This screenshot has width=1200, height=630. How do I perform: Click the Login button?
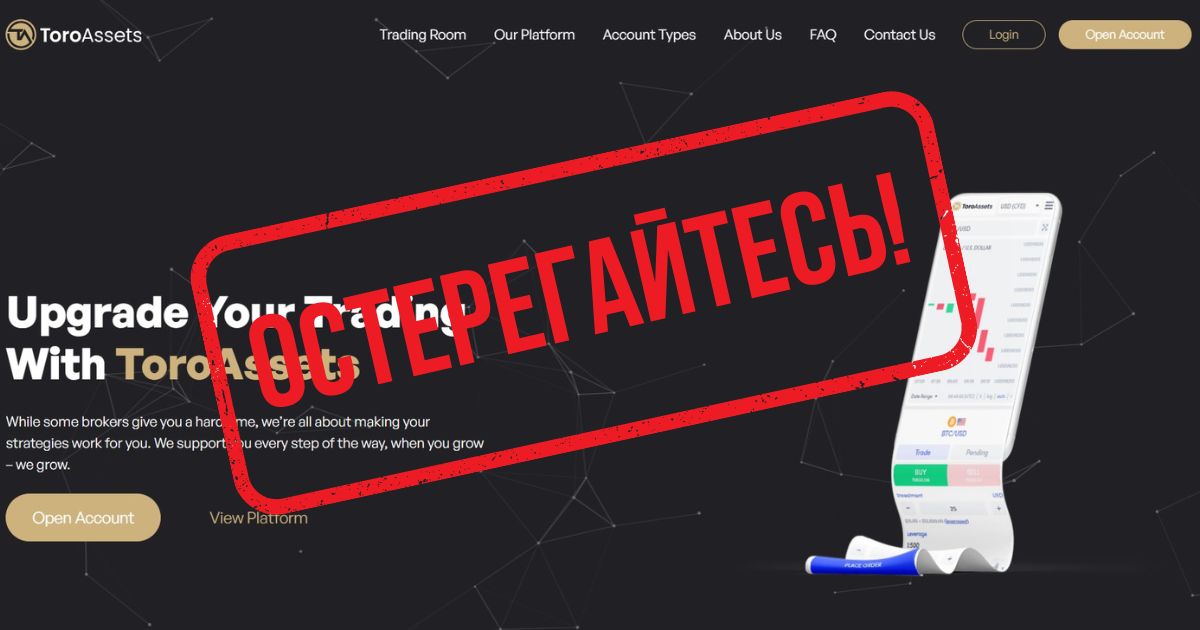[x=1004, y=35]
